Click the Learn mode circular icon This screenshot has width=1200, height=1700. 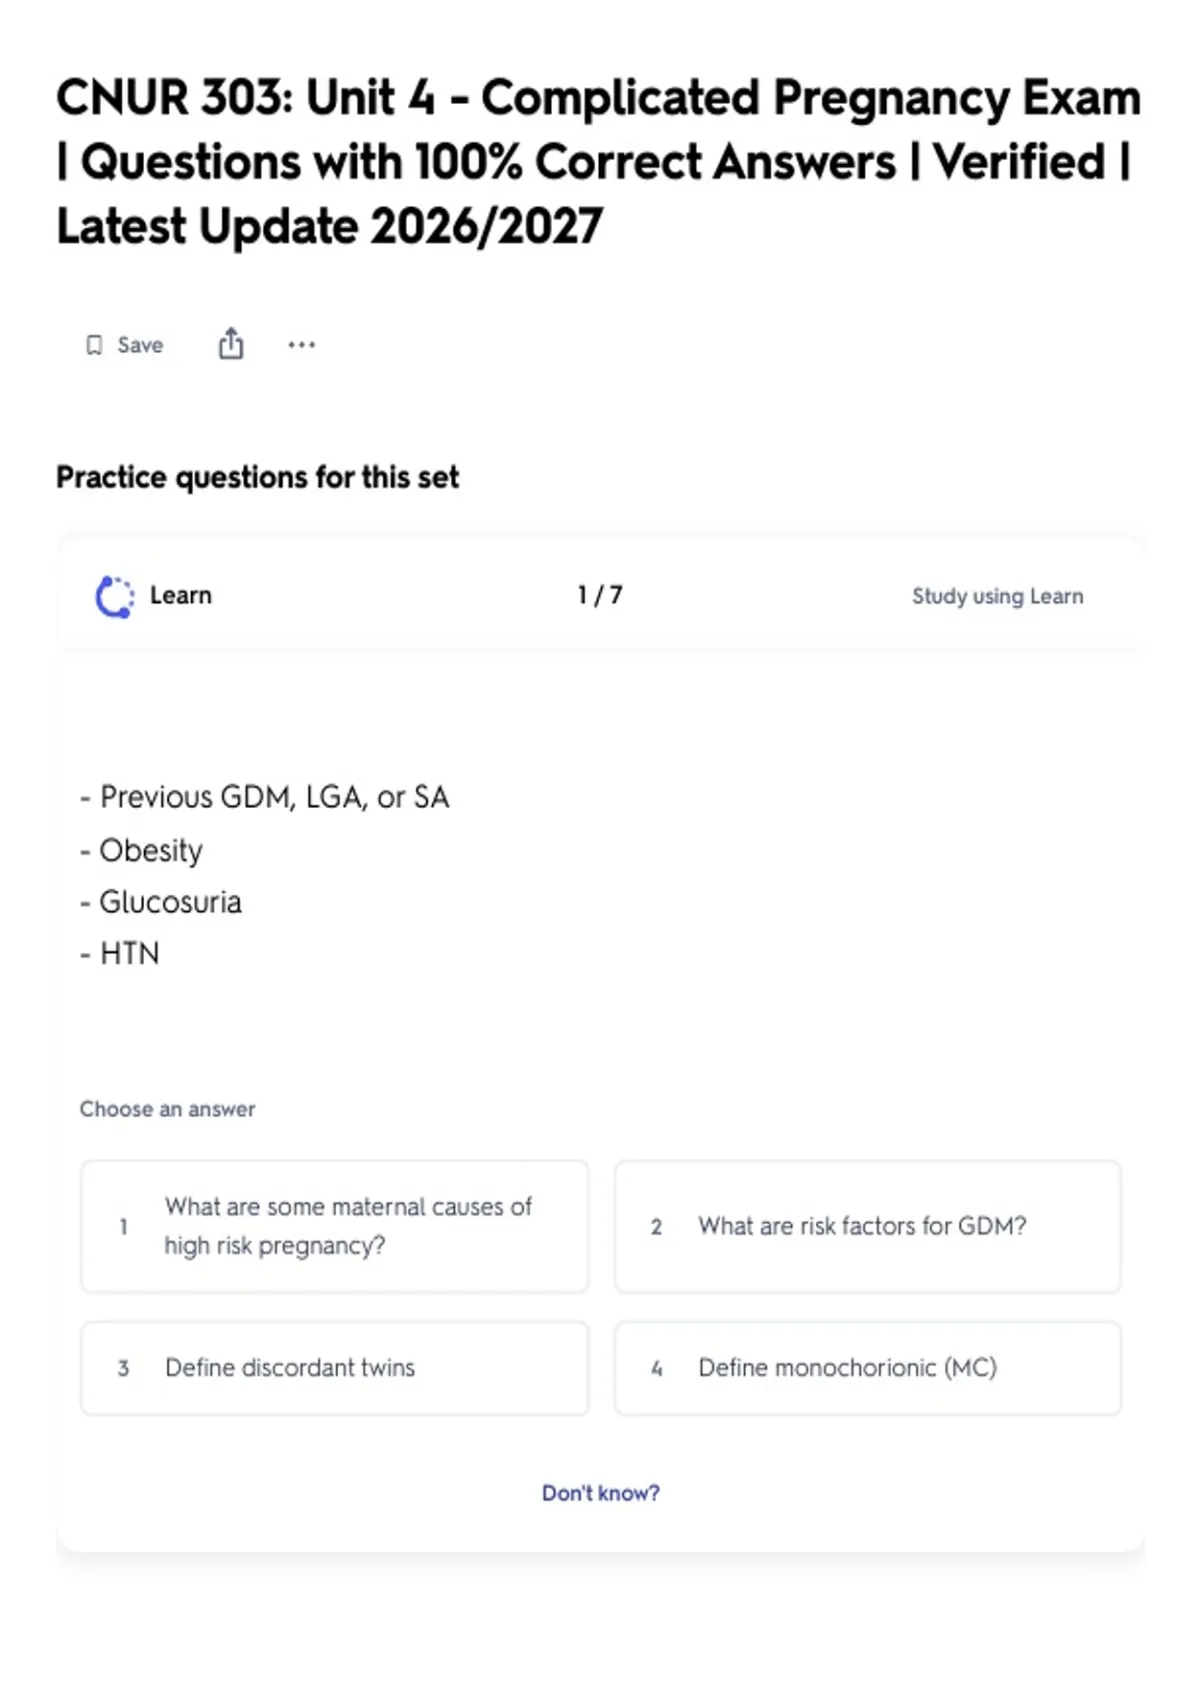[x=114, y=596]
